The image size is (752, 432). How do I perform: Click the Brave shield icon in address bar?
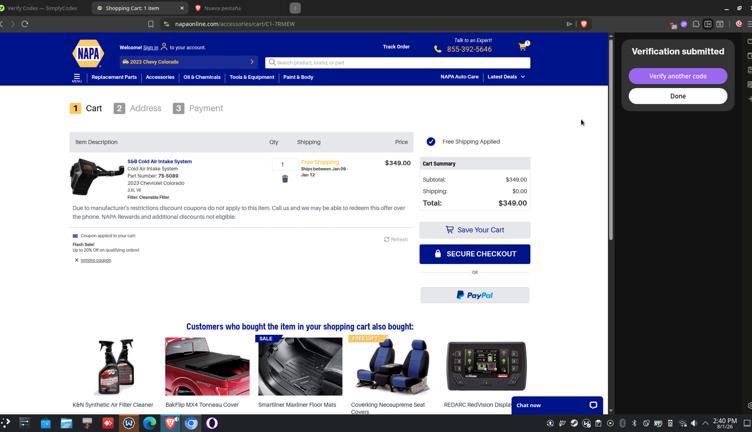click(584, 23)
